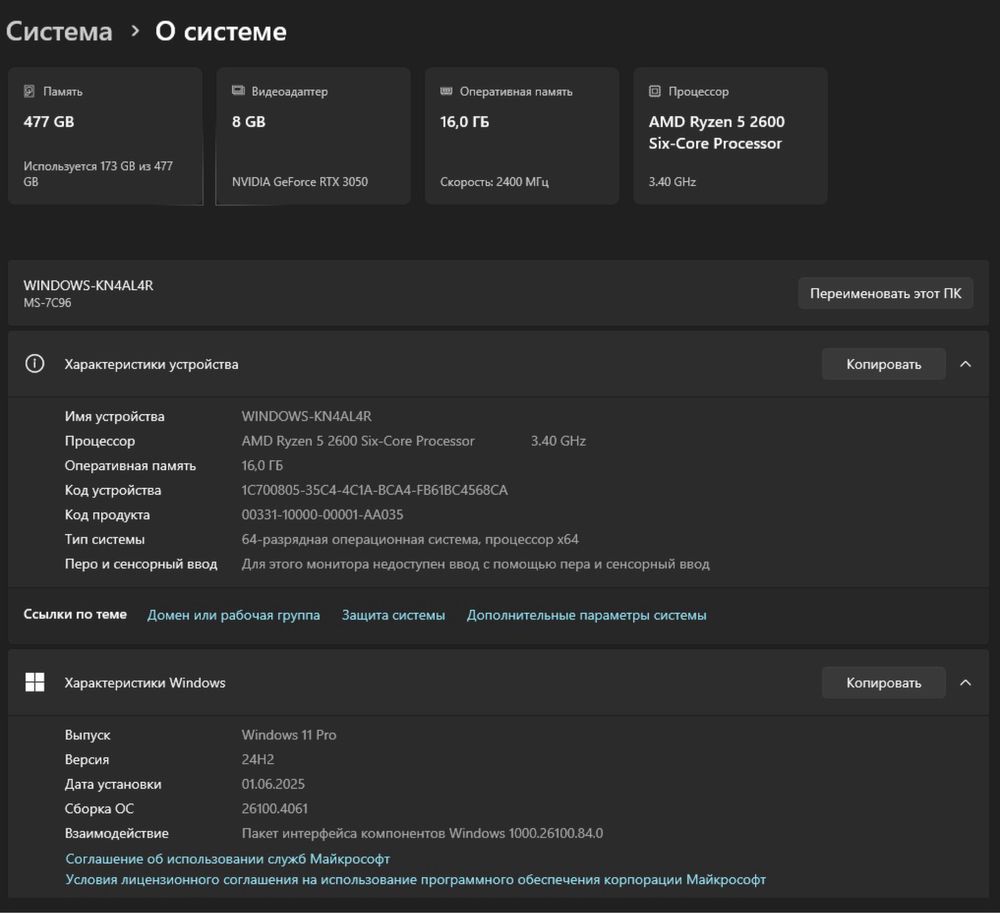The width and height of the screenshot is (1000, 913).
Task: Click the Имя устройства value WINDOWS-KN4AL4R
Action: pos(307,416)
